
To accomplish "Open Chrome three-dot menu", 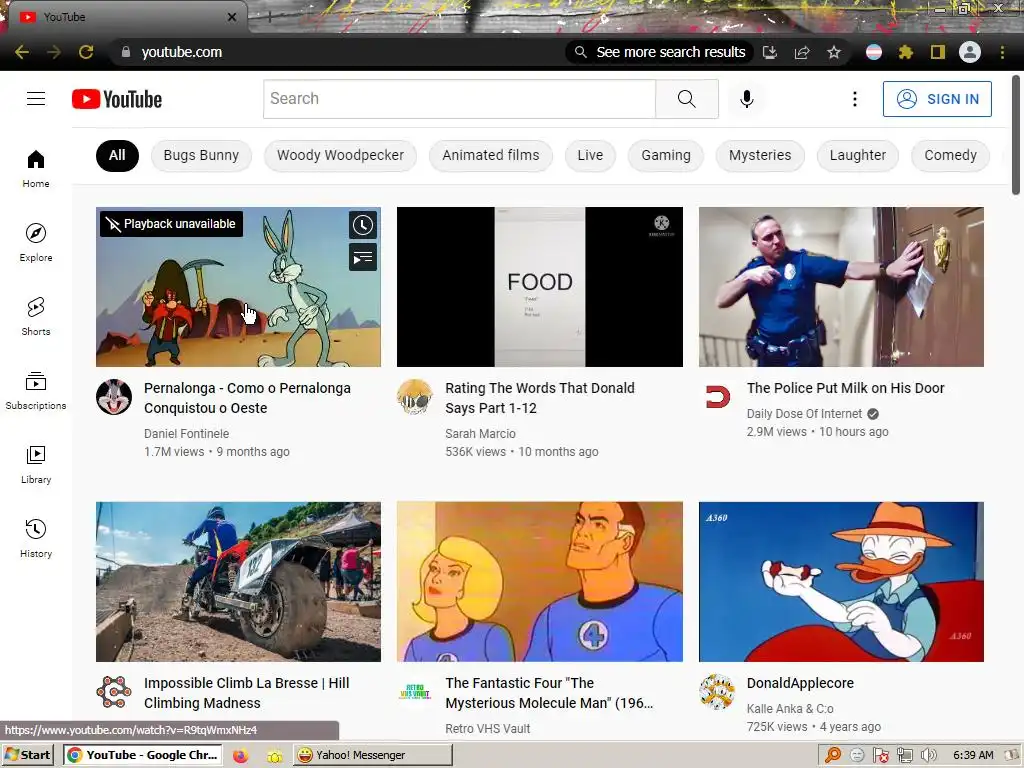I will pos(1002,52).
